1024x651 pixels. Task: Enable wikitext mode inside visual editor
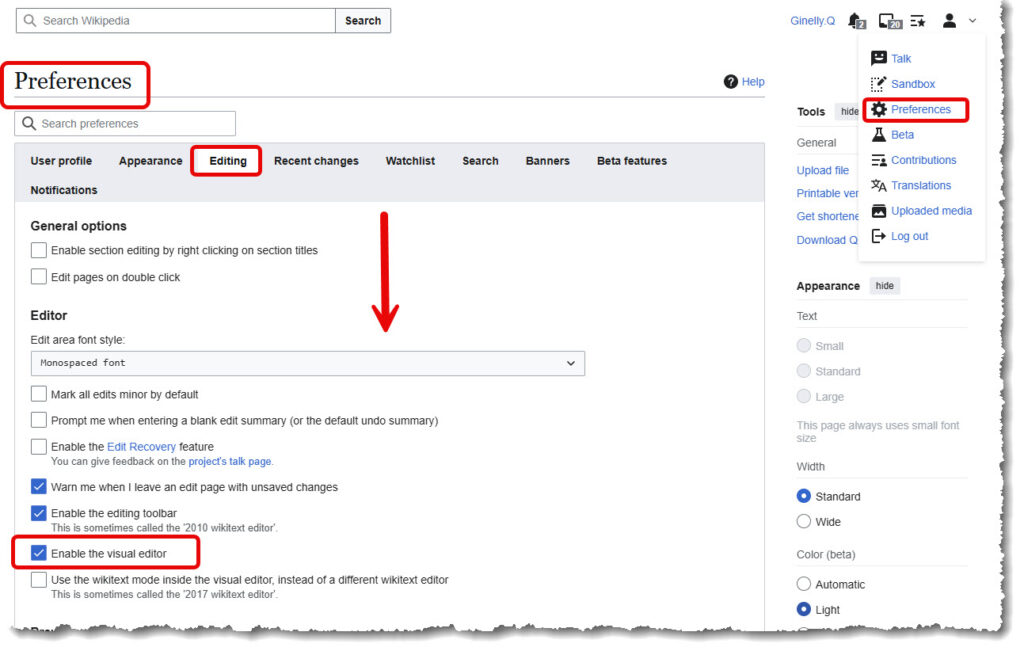[39, 580]
